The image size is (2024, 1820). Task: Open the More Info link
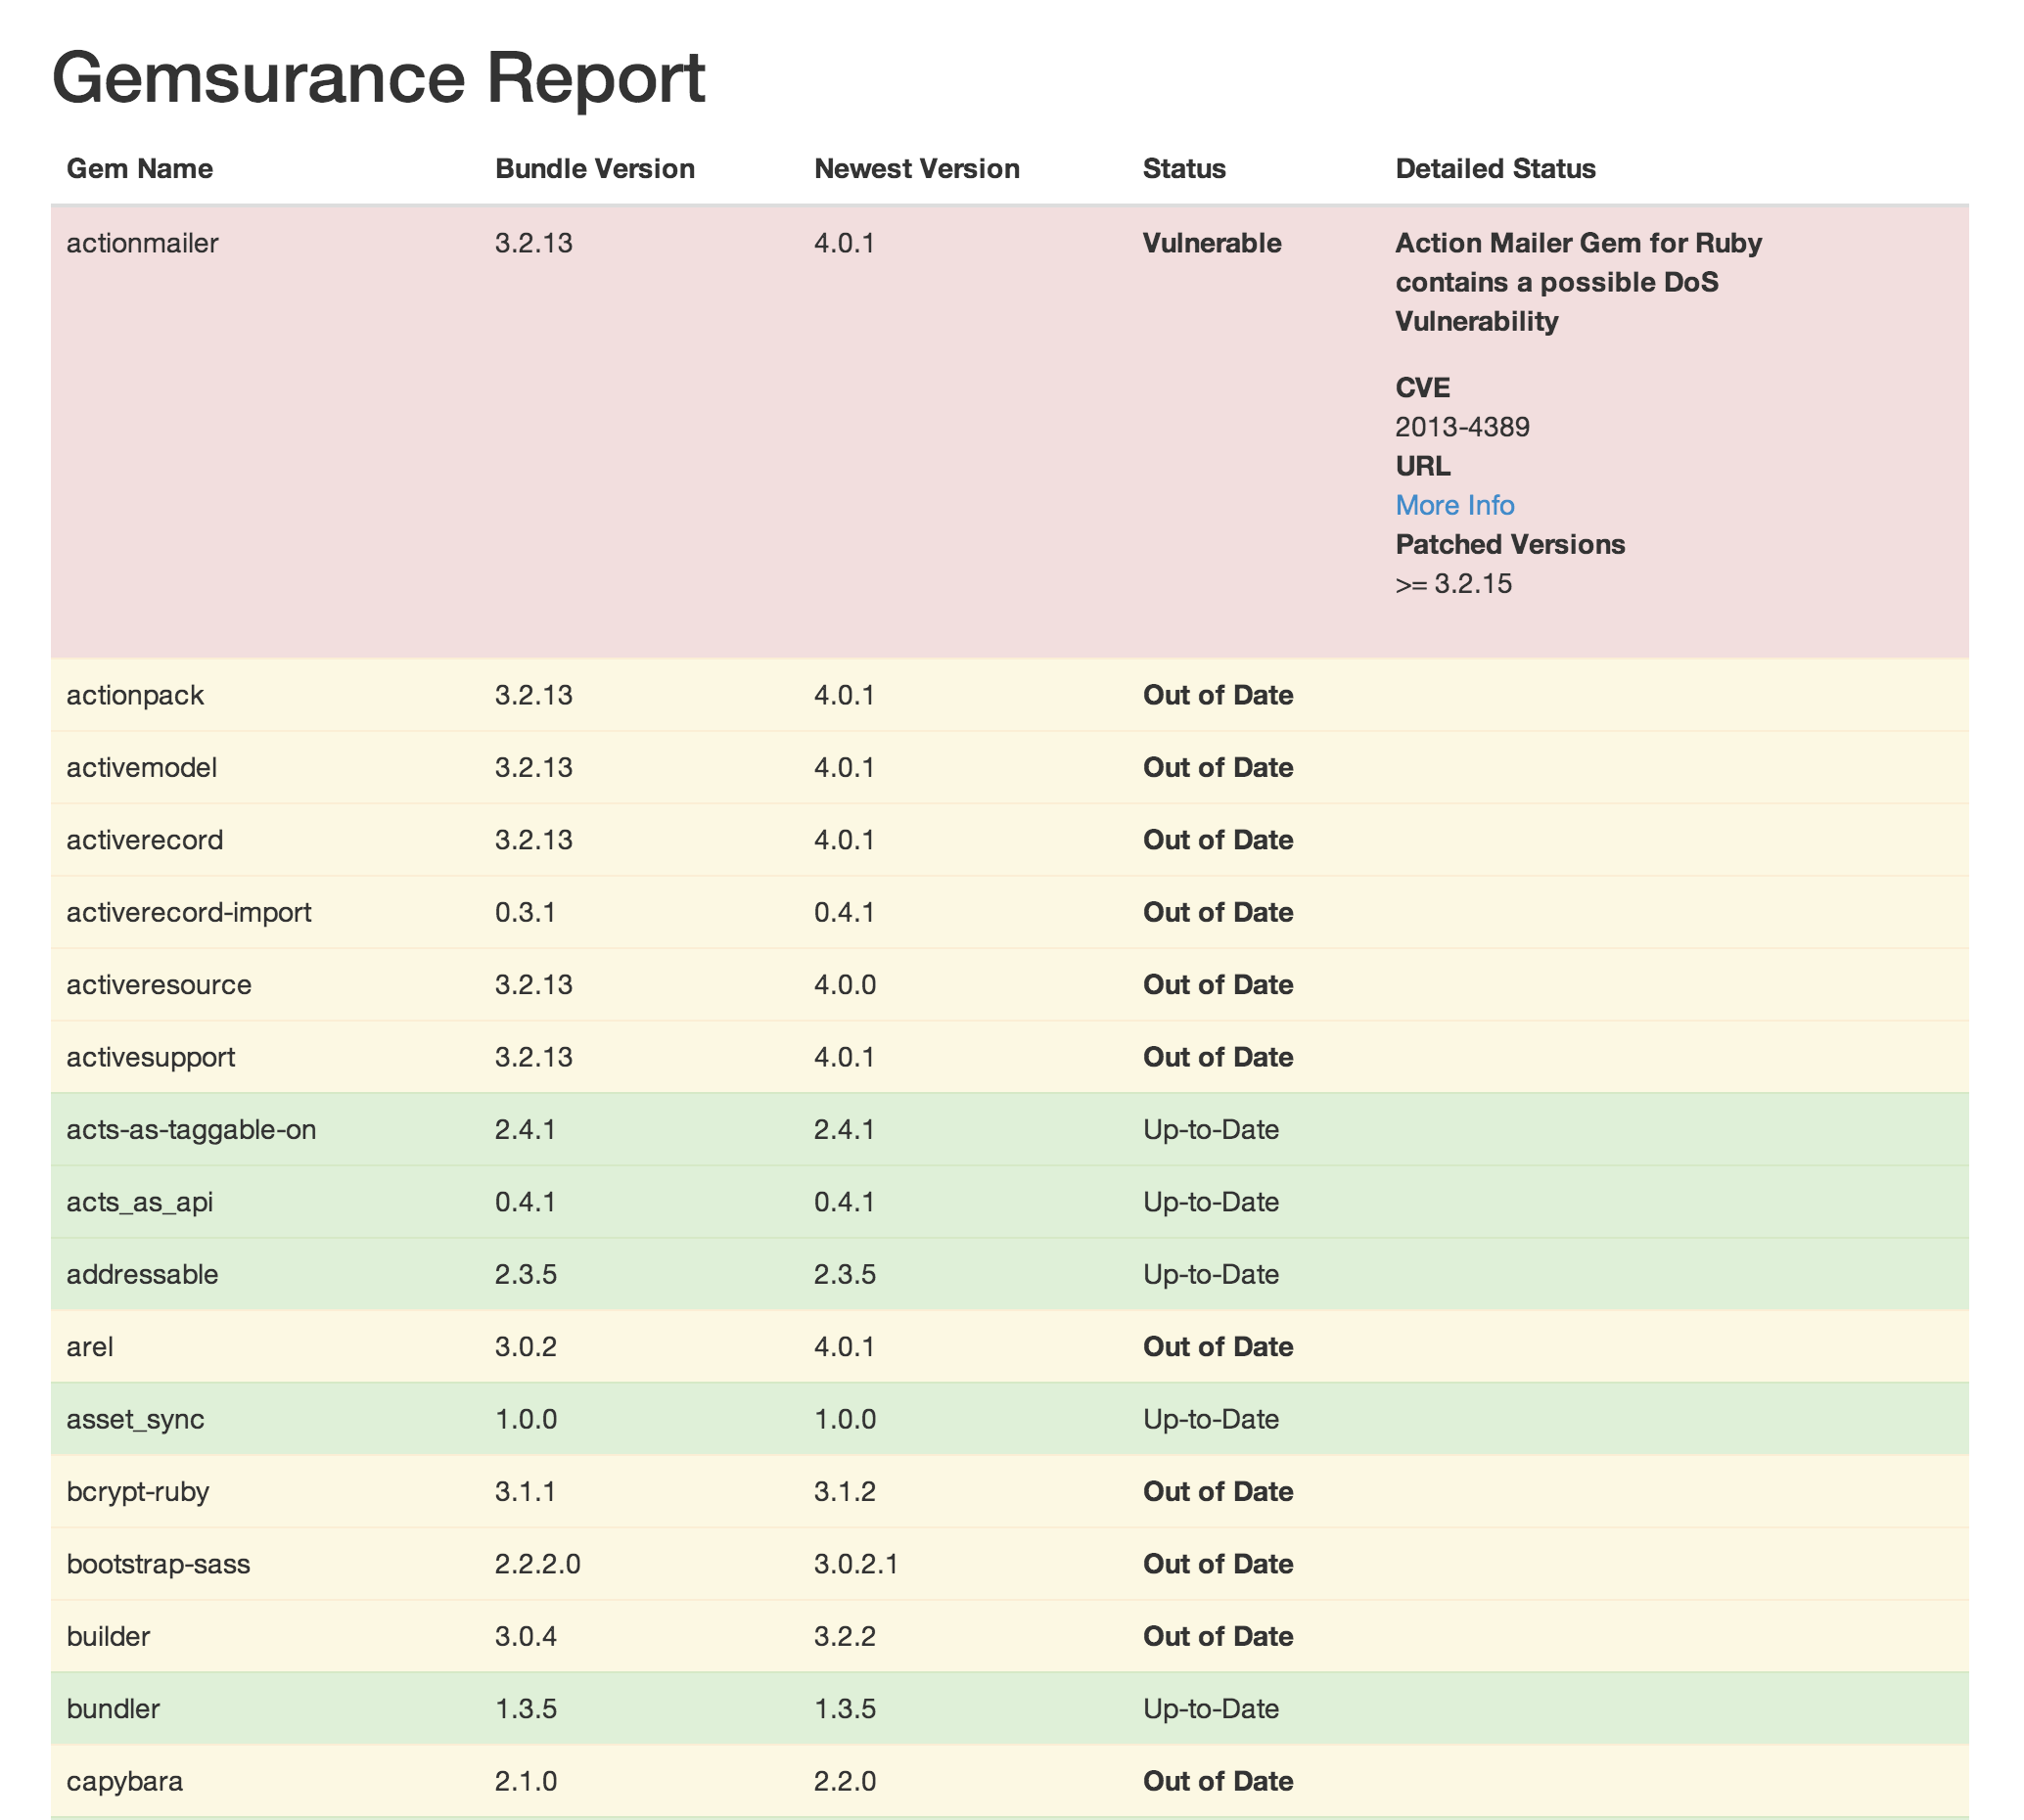click(1454, 505)
